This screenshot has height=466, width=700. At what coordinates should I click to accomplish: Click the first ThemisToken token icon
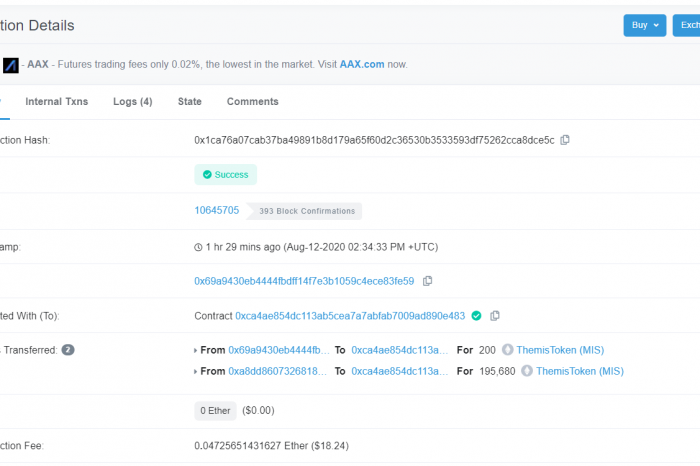coord(507,350)
